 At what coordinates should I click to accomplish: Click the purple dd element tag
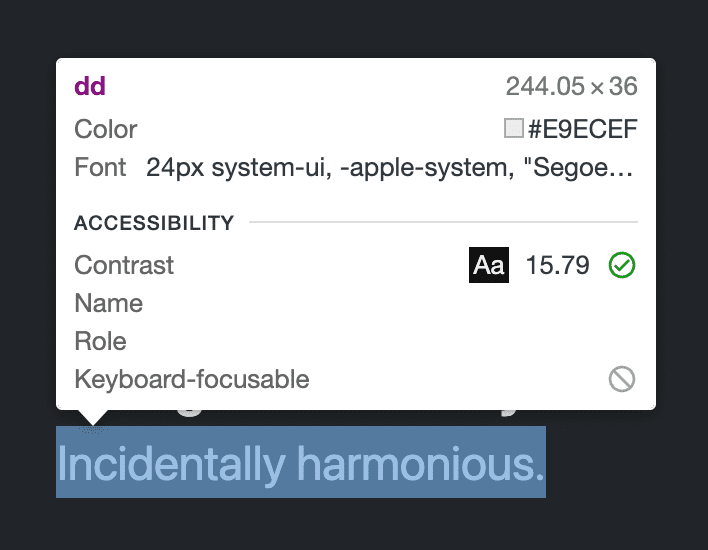click(x=90, y=86)
